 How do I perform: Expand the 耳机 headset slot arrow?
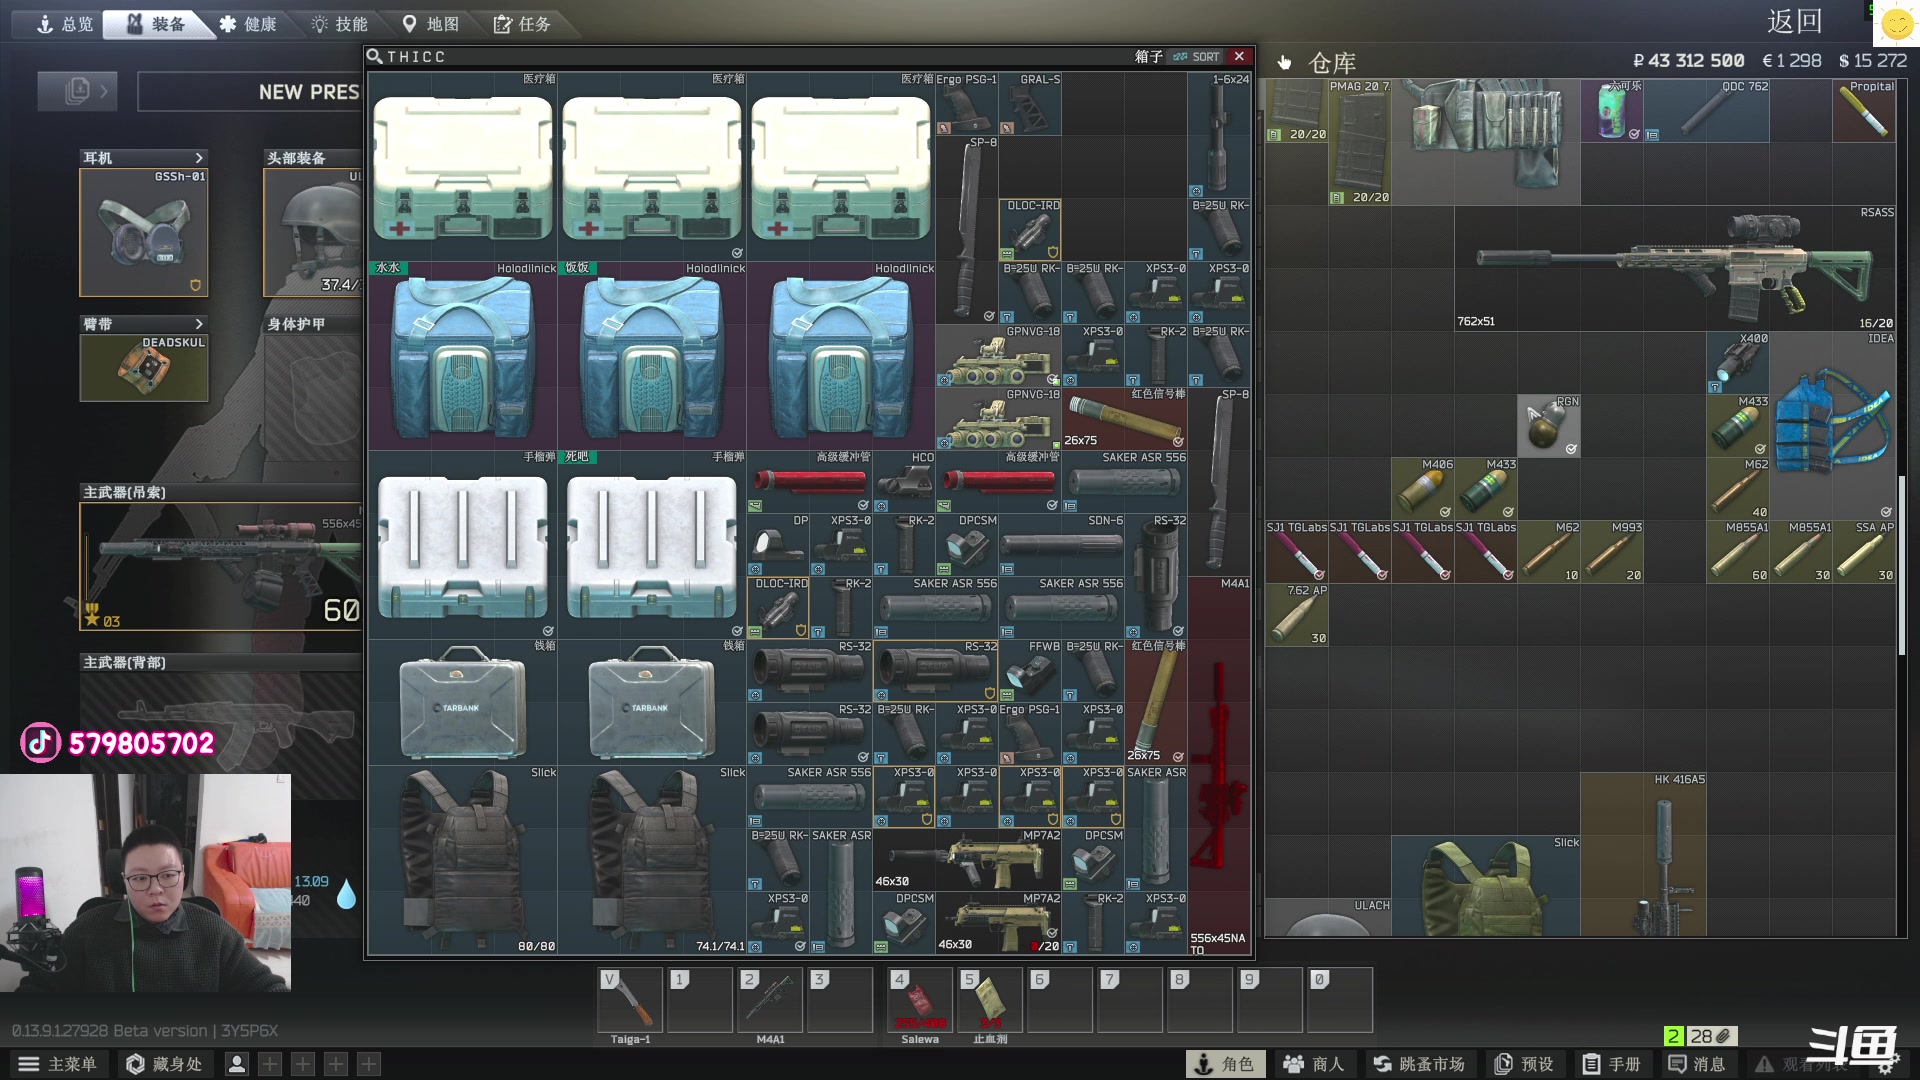tap(199, 158)
